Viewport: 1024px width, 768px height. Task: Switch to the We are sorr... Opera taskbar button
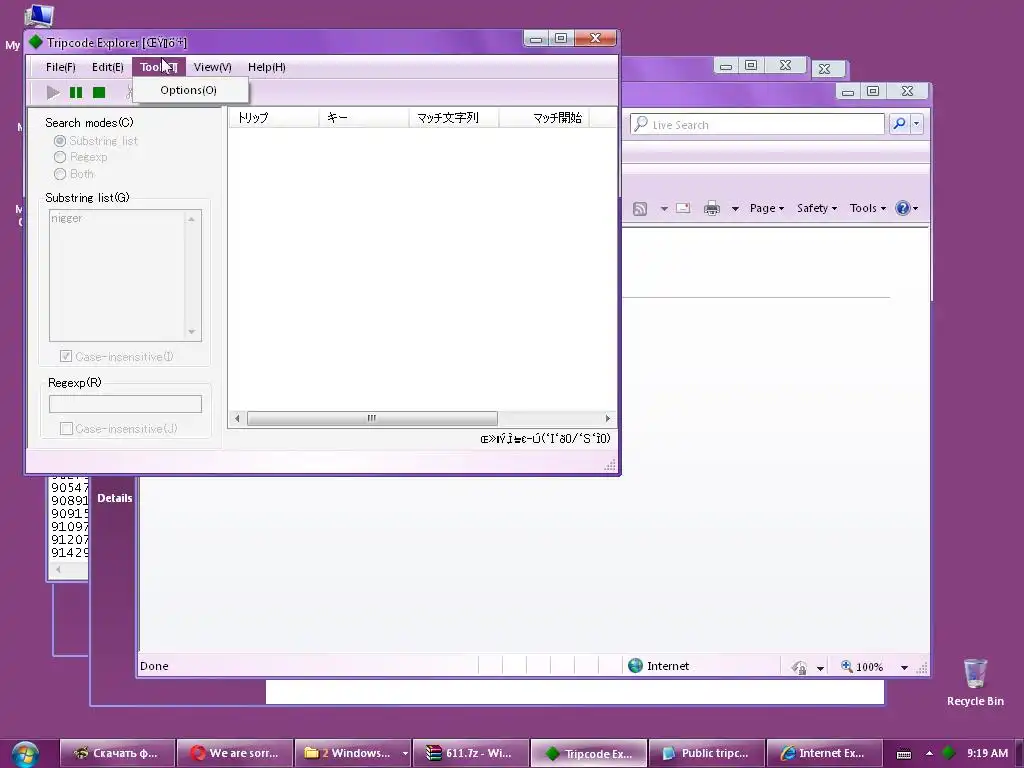point(235,753)
